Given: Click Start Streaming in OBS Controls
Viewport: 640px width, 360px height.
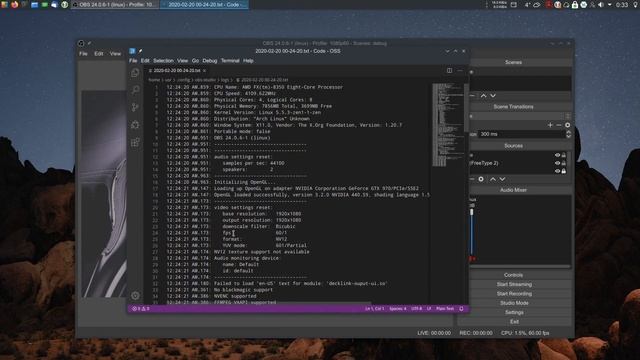Looking at the screenshot, I should click(514, 284).
